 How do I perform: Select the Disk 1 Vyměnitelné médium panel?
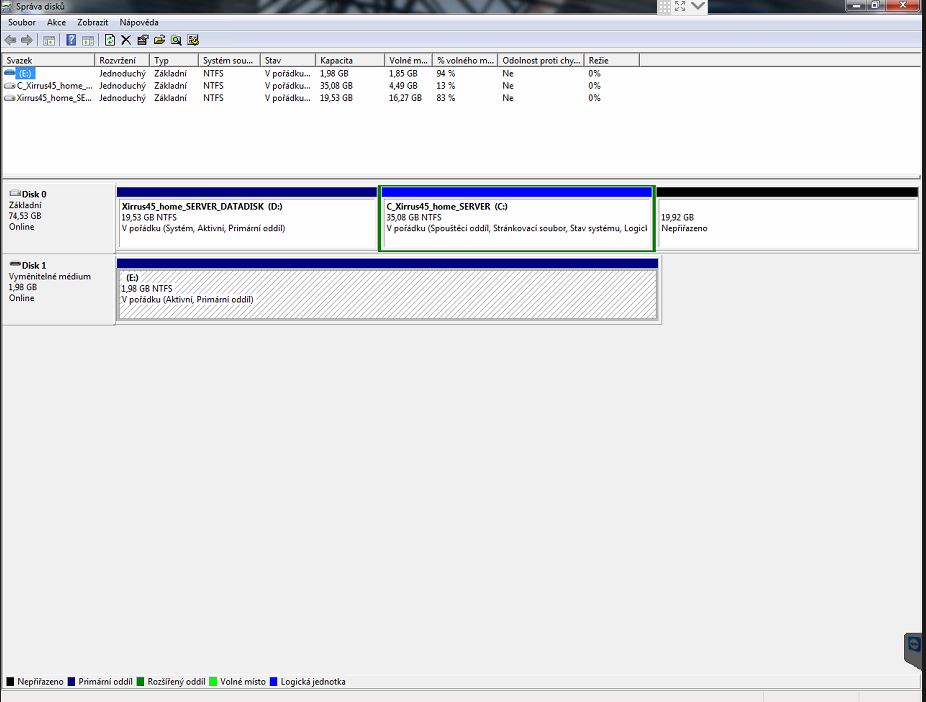(58, 289)
